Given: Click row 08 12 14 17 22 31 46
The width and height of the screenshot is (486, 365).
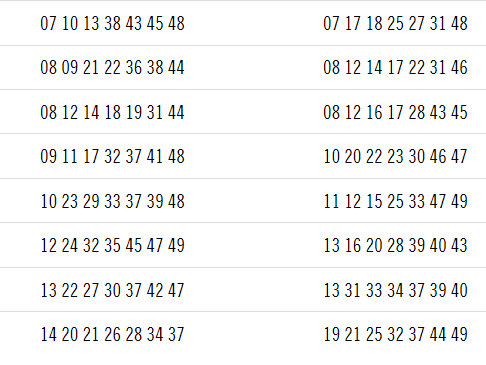Looking at the screenshot, I should 395,67.
